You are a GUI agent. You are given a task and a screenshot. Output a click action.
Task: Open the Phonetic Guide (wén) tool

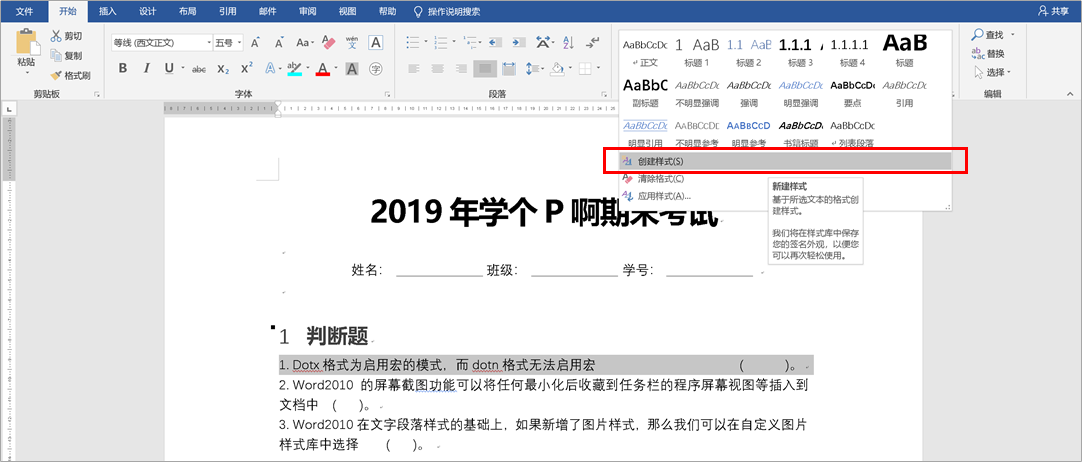[x=351, y=43]
